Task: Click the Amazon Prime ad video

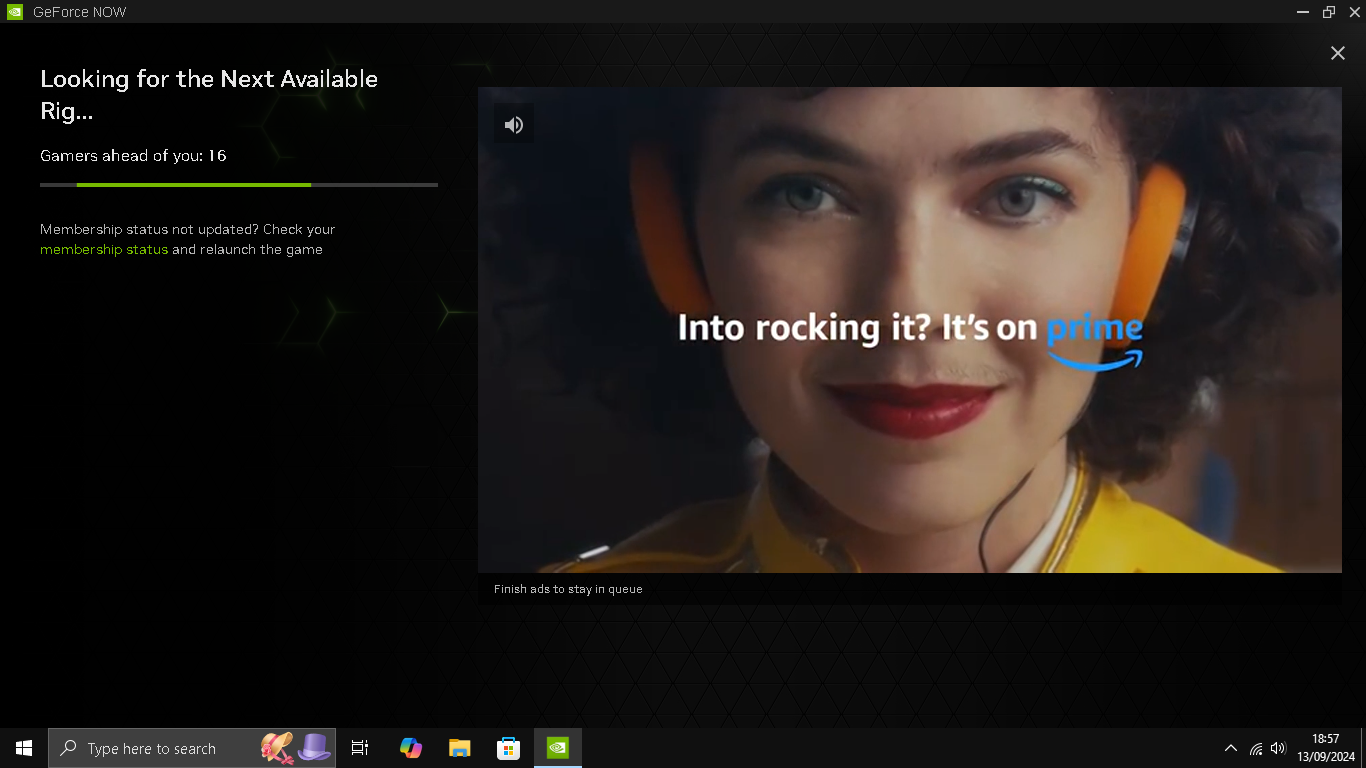Action: pyautogui.click(x=909, y=330)
